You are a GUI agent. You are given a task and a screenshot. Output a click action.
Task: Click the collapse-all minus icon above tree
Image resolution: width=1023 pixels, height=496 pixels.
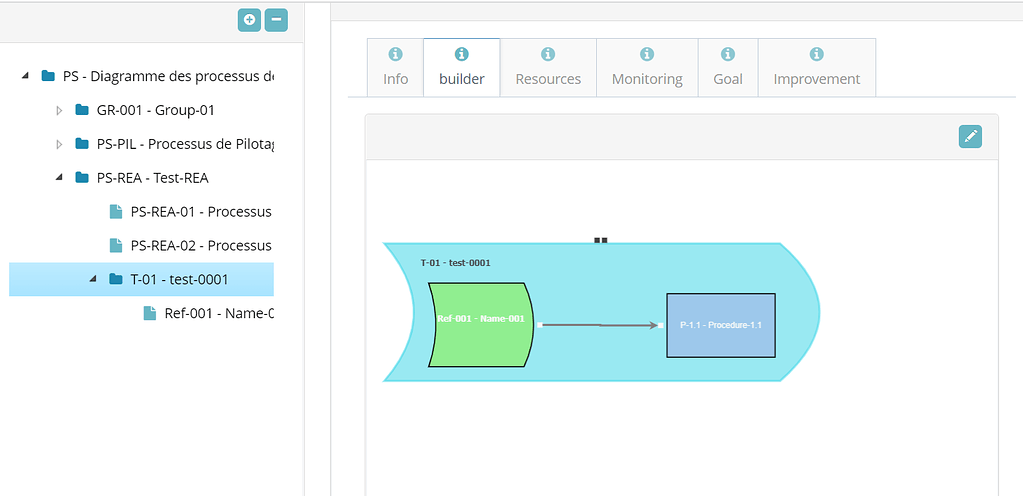(x=276, y=19)
